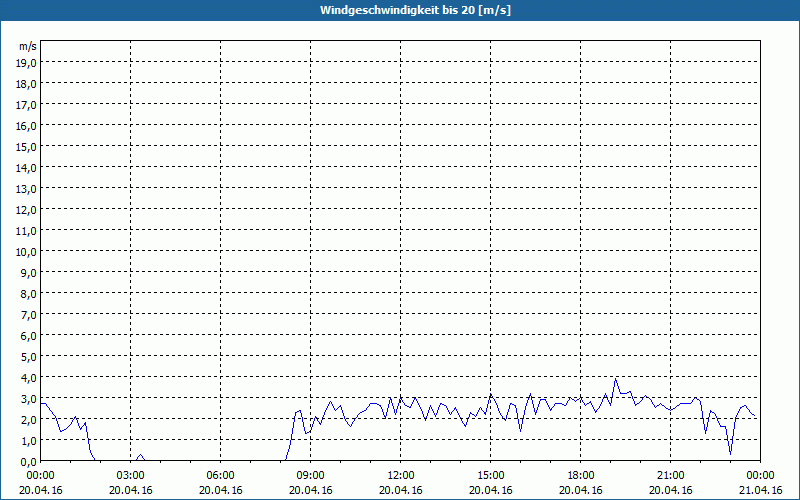Click the small wind blip after 03:00
This screenshot has width=800, height=500.
[x=140, y=455]
